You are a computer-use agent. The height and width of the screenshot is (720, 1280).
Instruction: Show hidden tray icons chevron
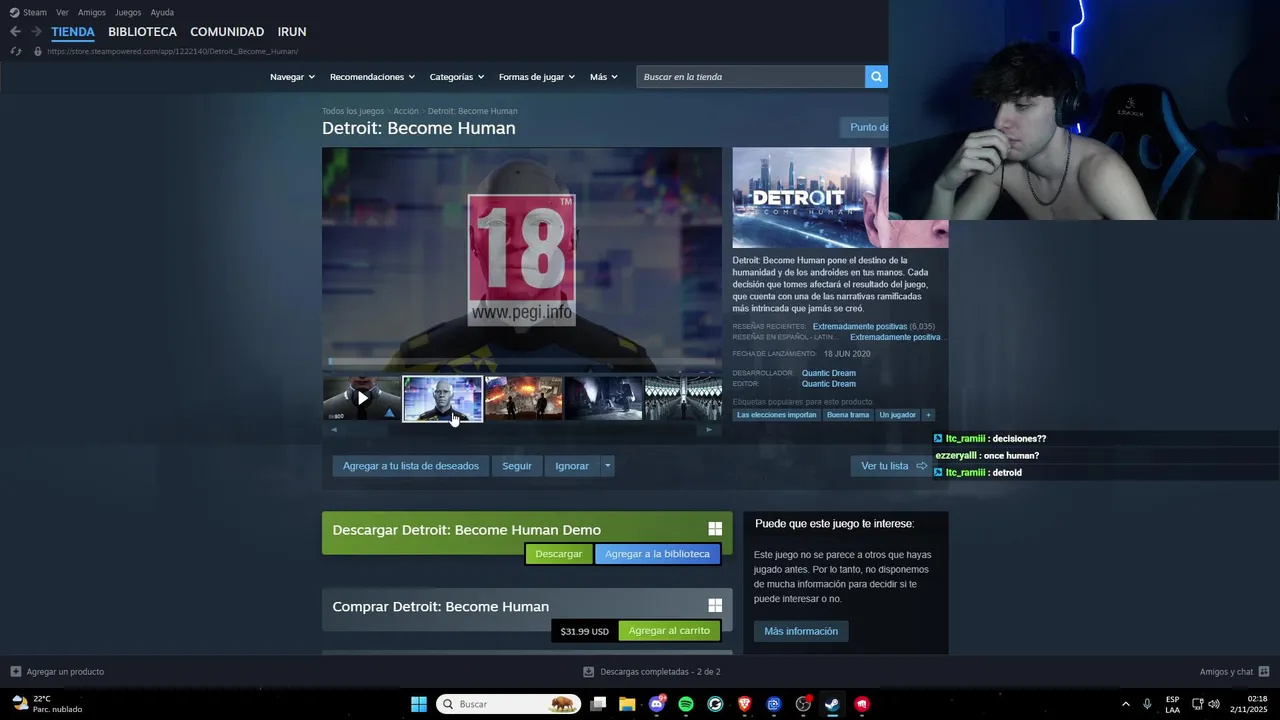tap(1126, 704)
